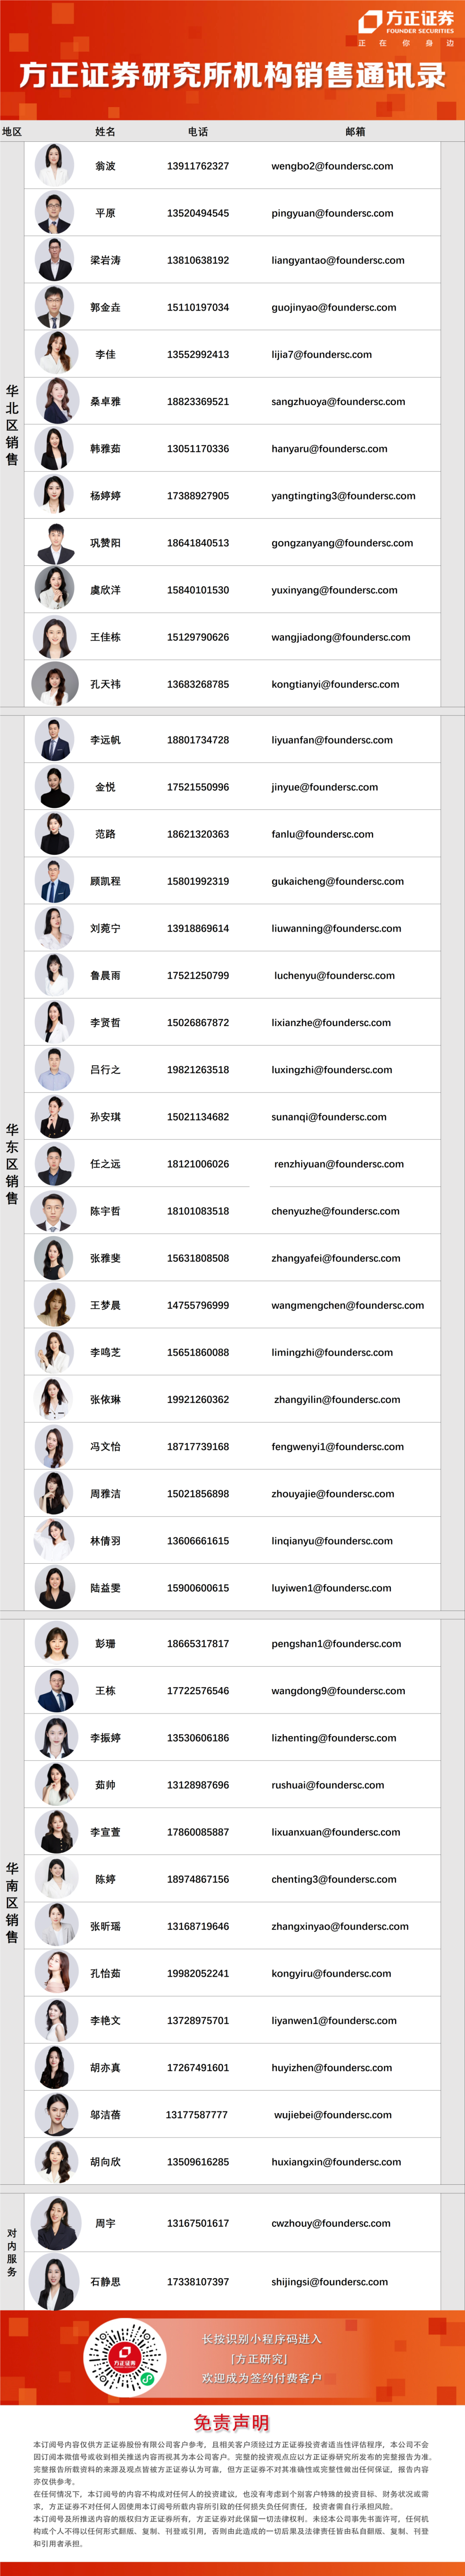Click chenyuzhe@foundersc.com email address

(335, 1211)
